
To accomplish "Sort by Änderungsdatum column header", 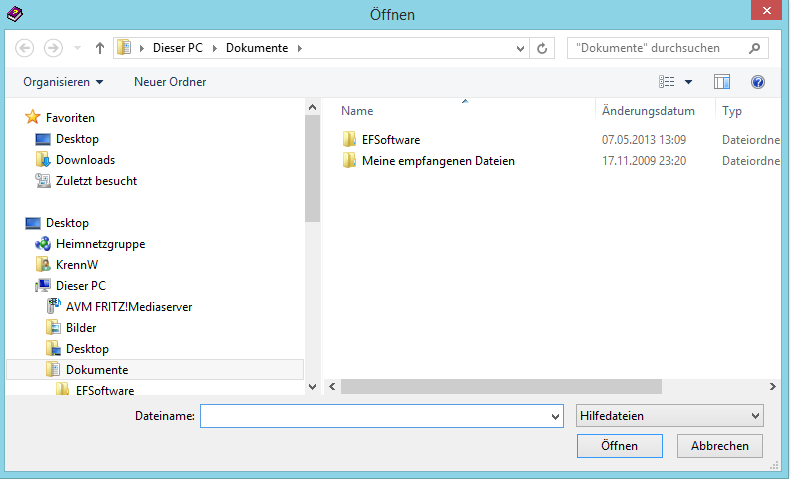I will coord(648,111).
